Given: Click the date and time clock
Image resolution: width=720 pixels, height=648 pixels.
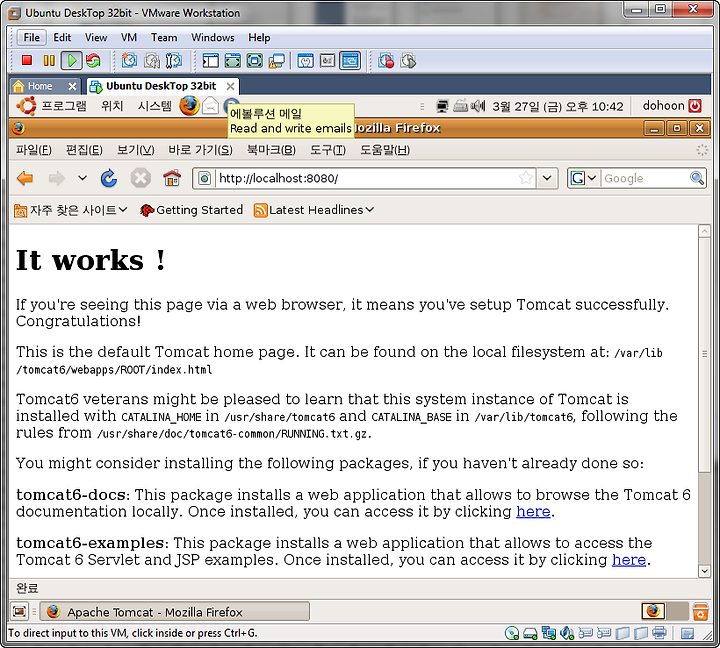Looking at the screenshot, I should (557, 107).
